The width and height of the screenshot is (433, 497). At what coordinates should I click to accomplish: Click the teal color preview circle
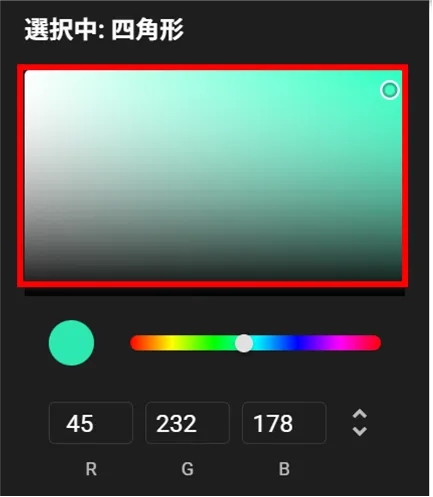tap(71, 343)
